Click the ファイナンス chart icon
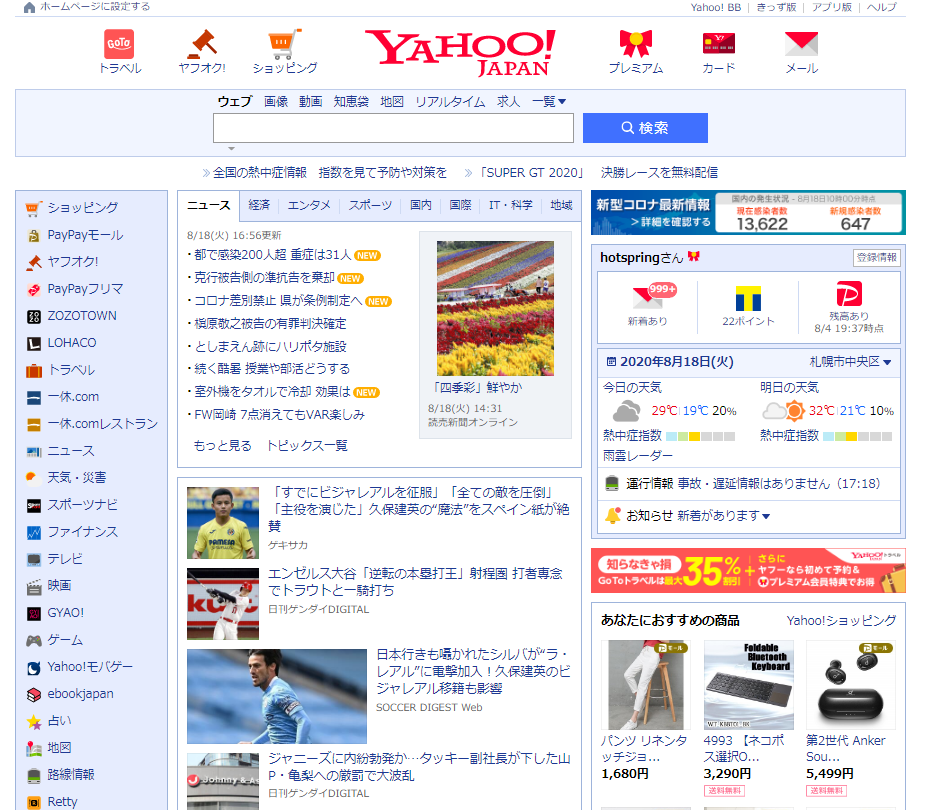The image size is (927, 810). click(34, 532)
